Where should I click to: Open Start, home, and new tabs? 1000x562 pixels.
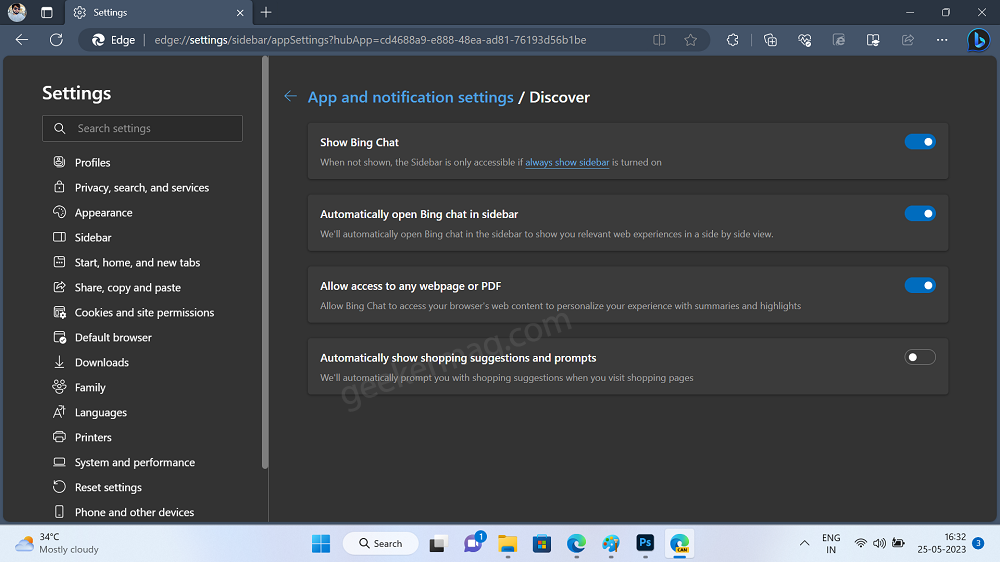click(x=137, y=262)
